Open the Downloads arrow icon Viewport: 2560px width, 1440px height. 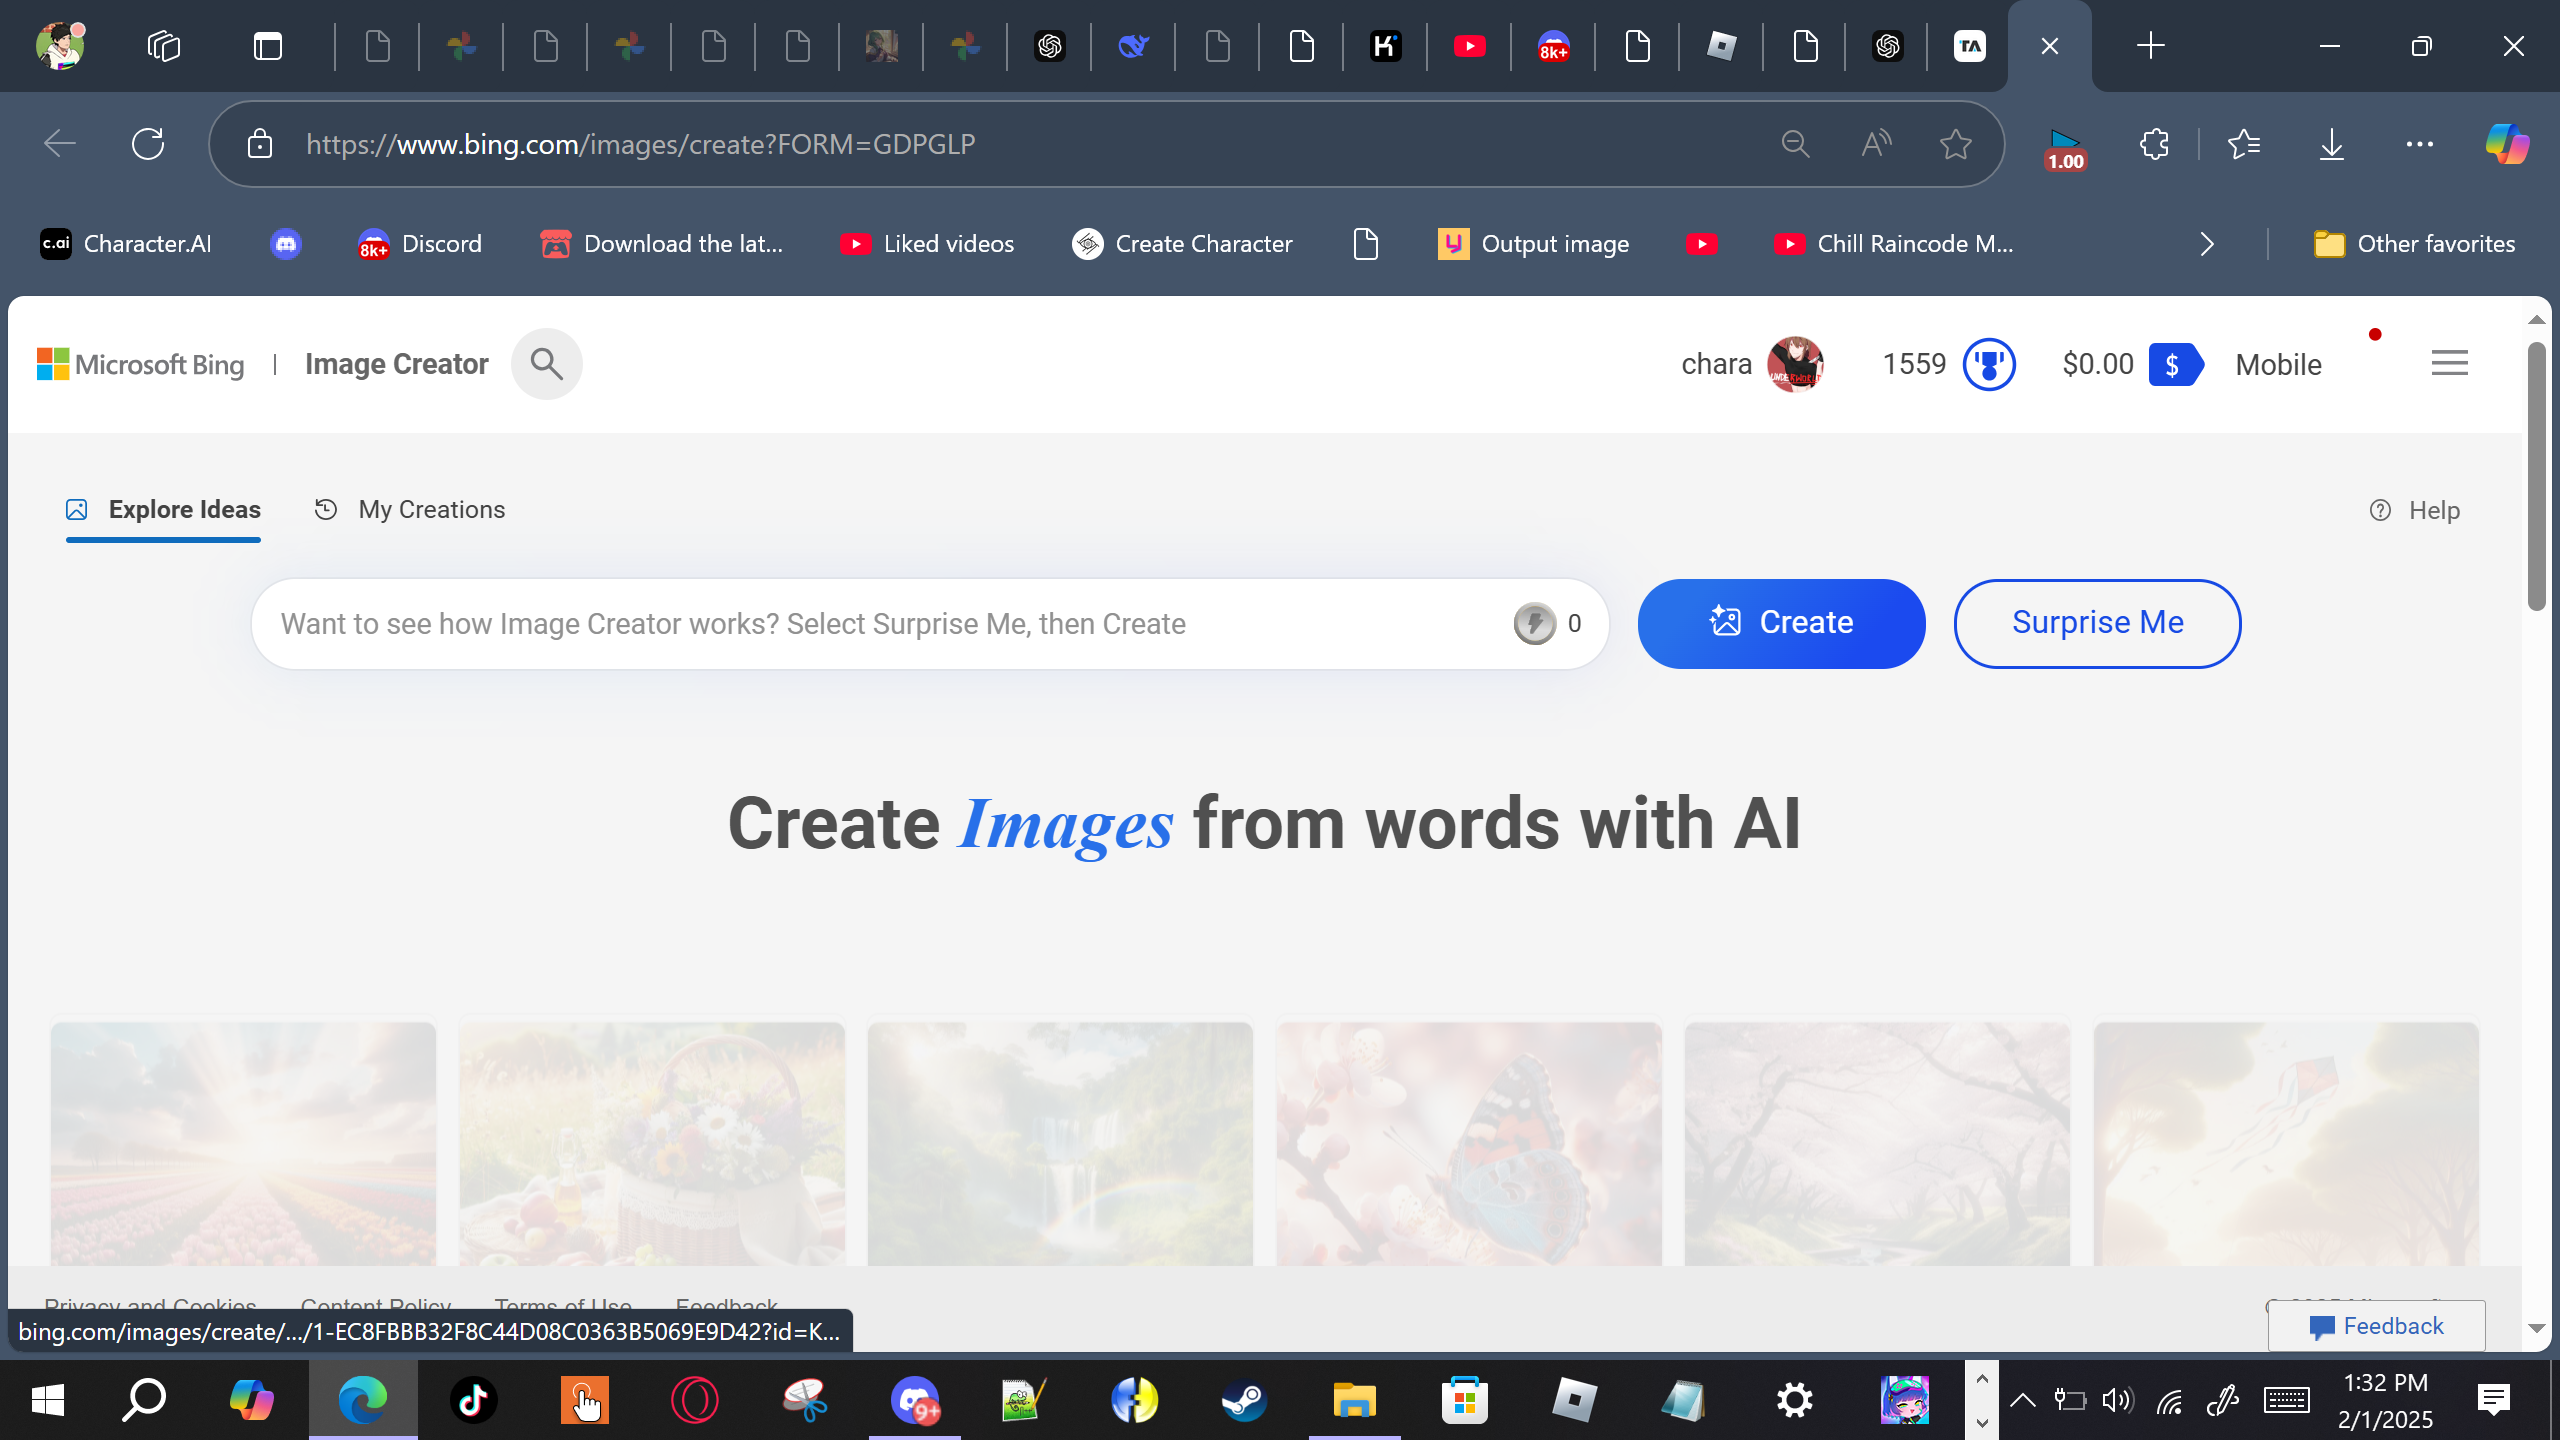click(x=2331, y=144)
